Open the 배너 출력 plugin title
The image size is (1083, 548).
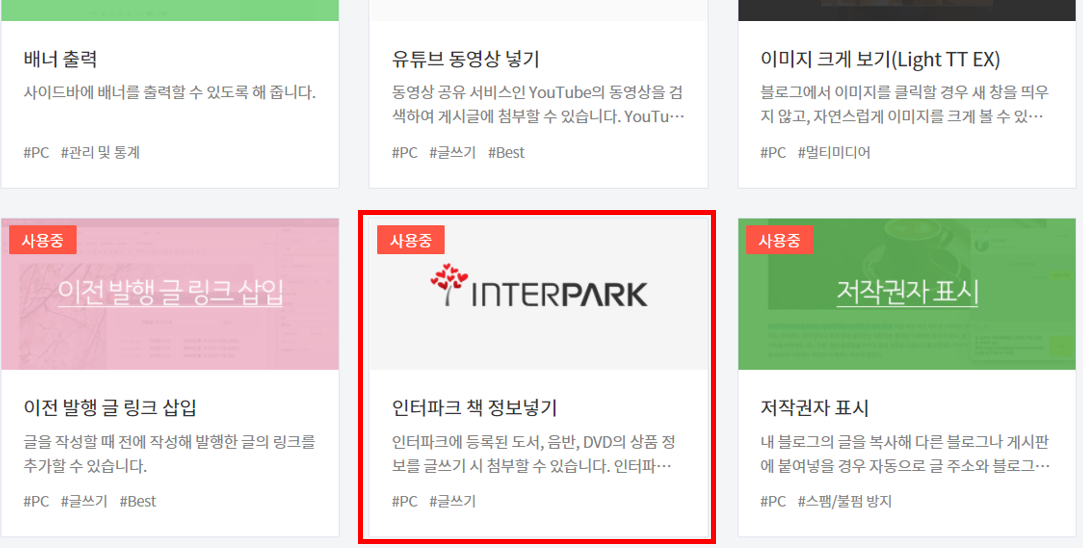60,59
